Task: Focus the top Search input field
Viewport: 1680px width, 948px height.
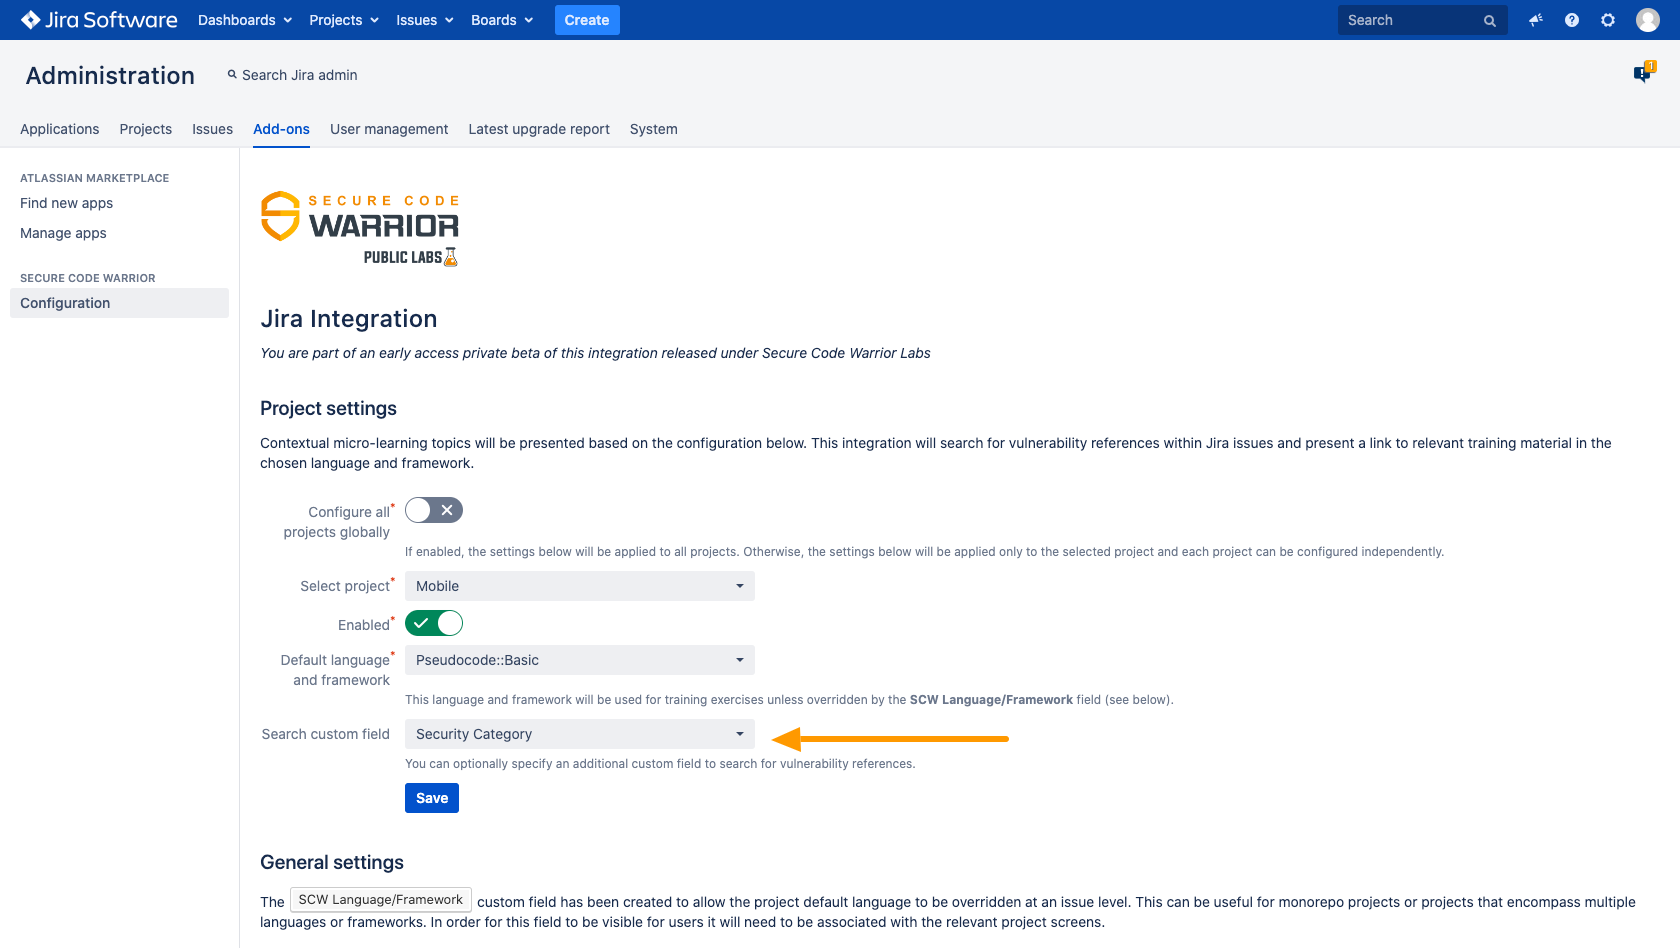Action: pos(1422,20)
